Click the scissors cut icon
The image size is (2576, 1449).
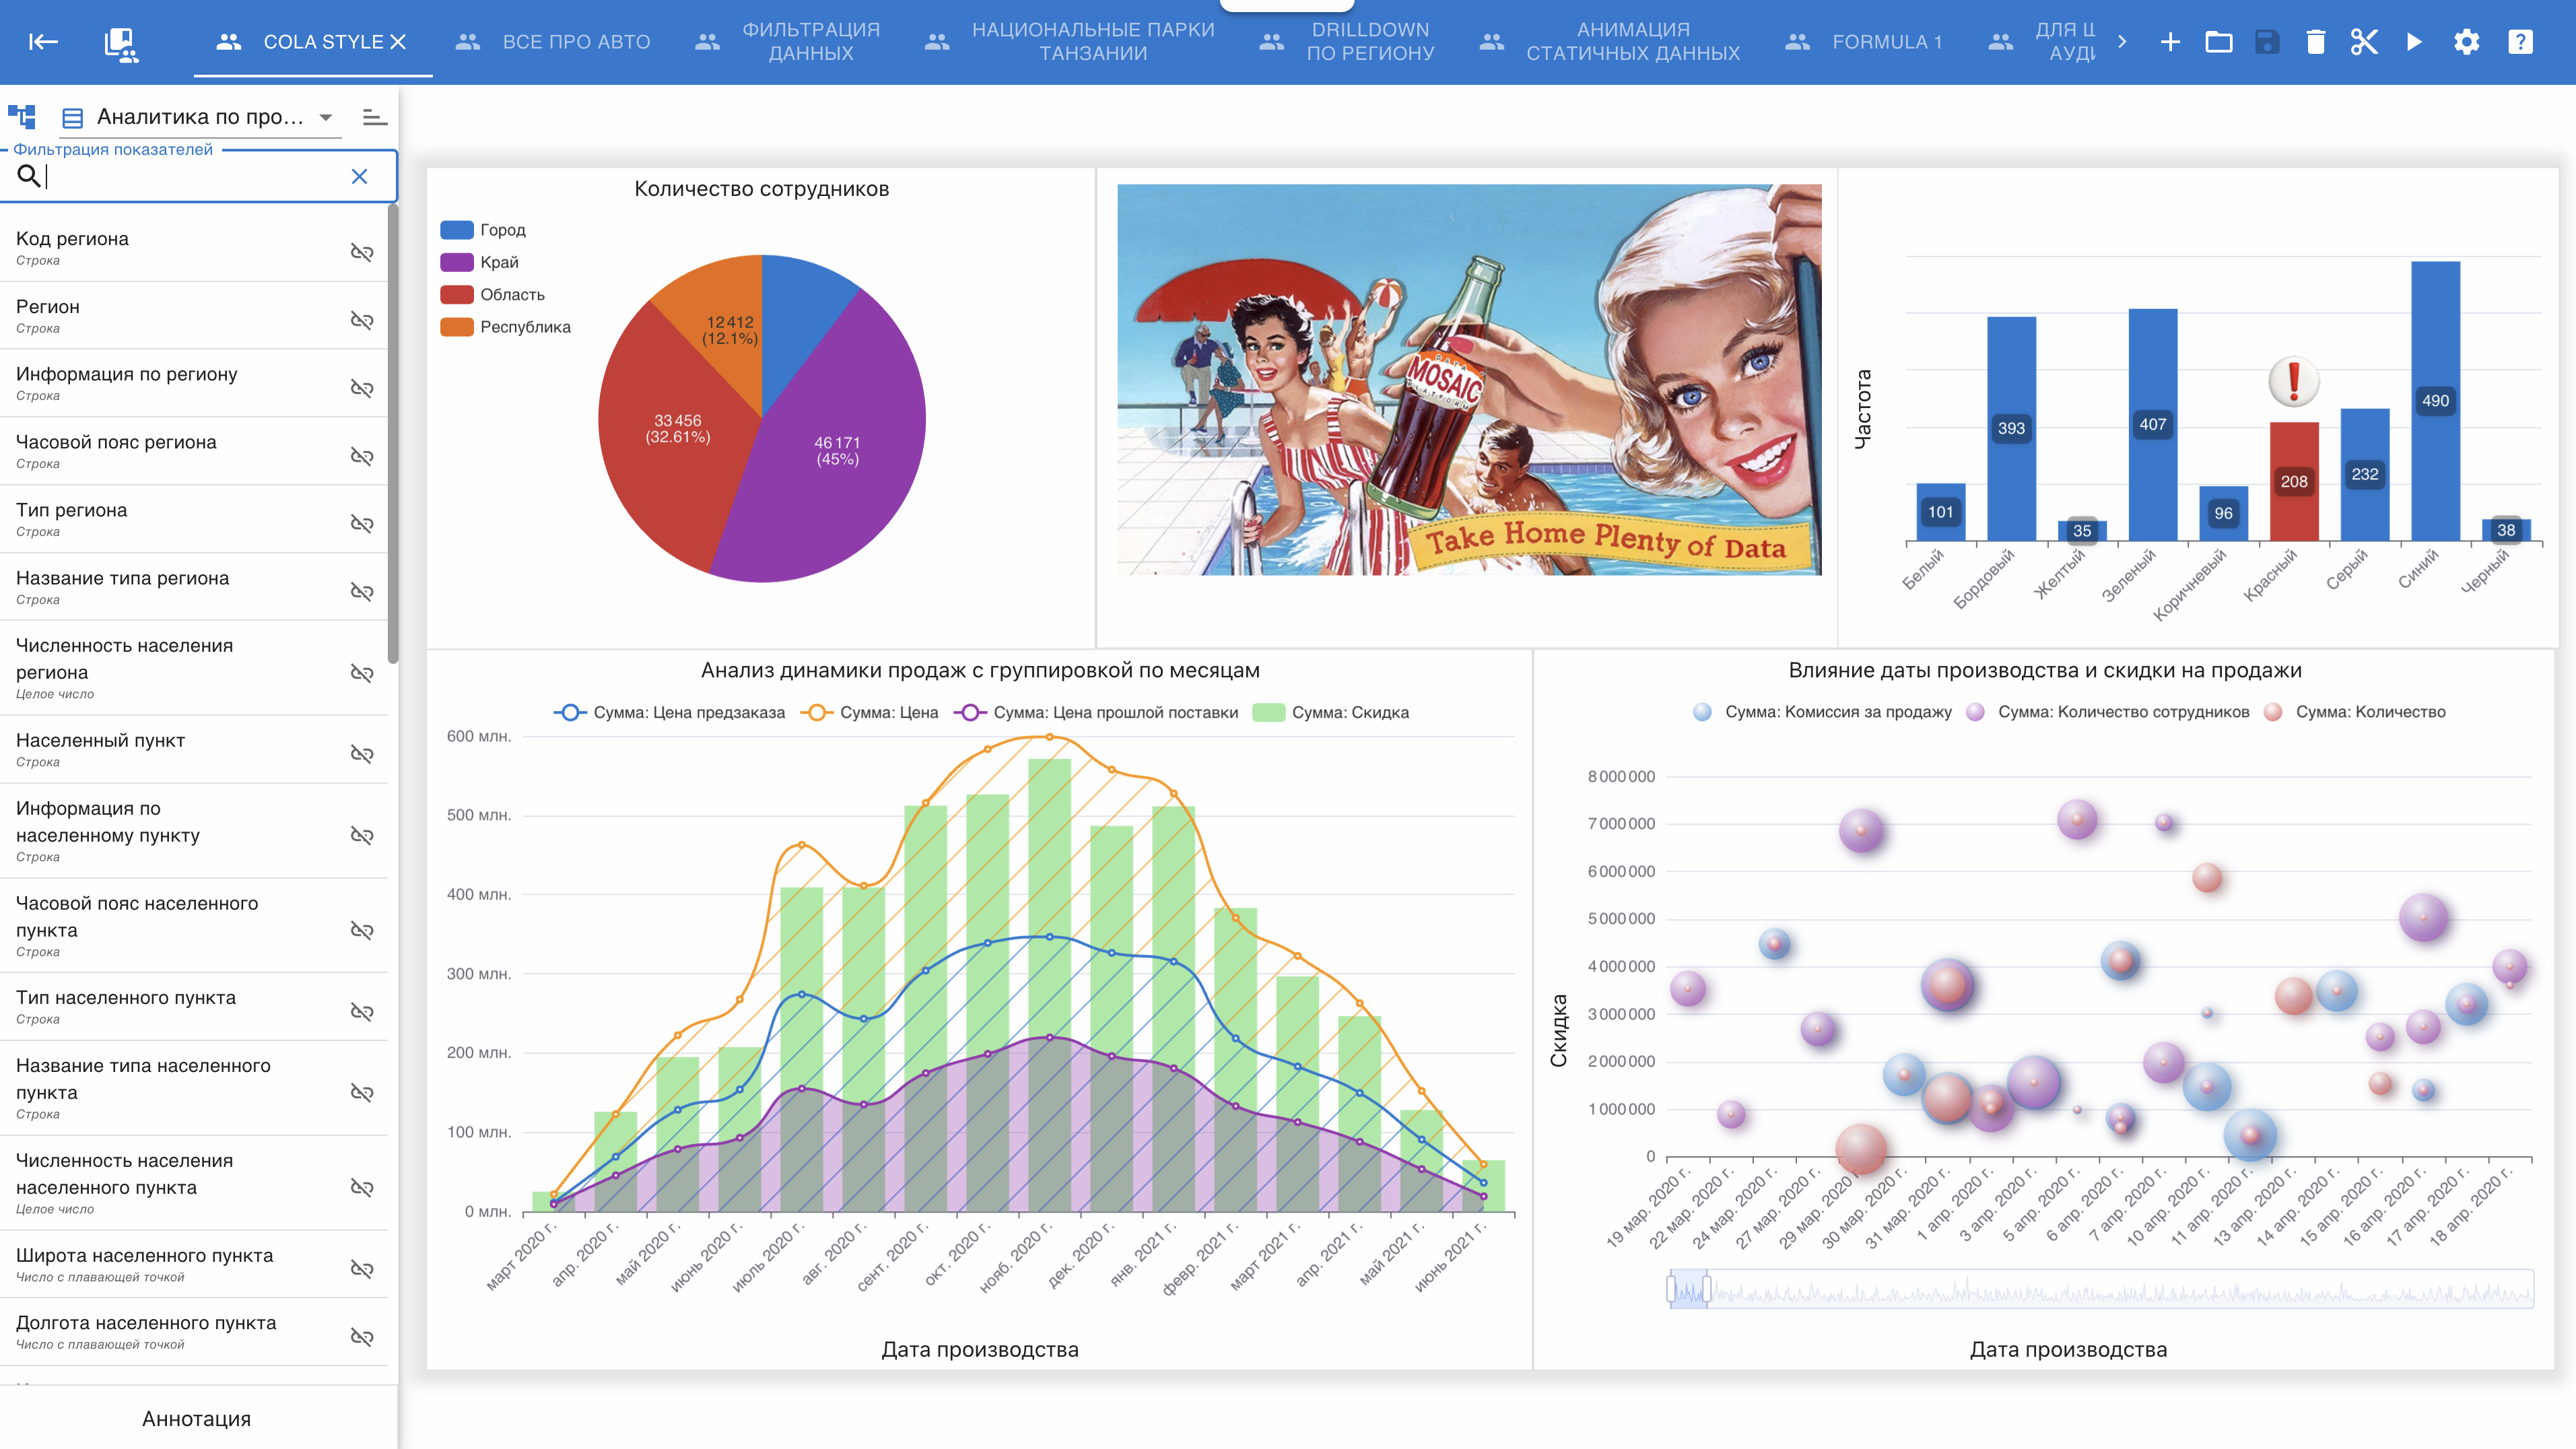pyautogui.click(x=2364, y=42)
